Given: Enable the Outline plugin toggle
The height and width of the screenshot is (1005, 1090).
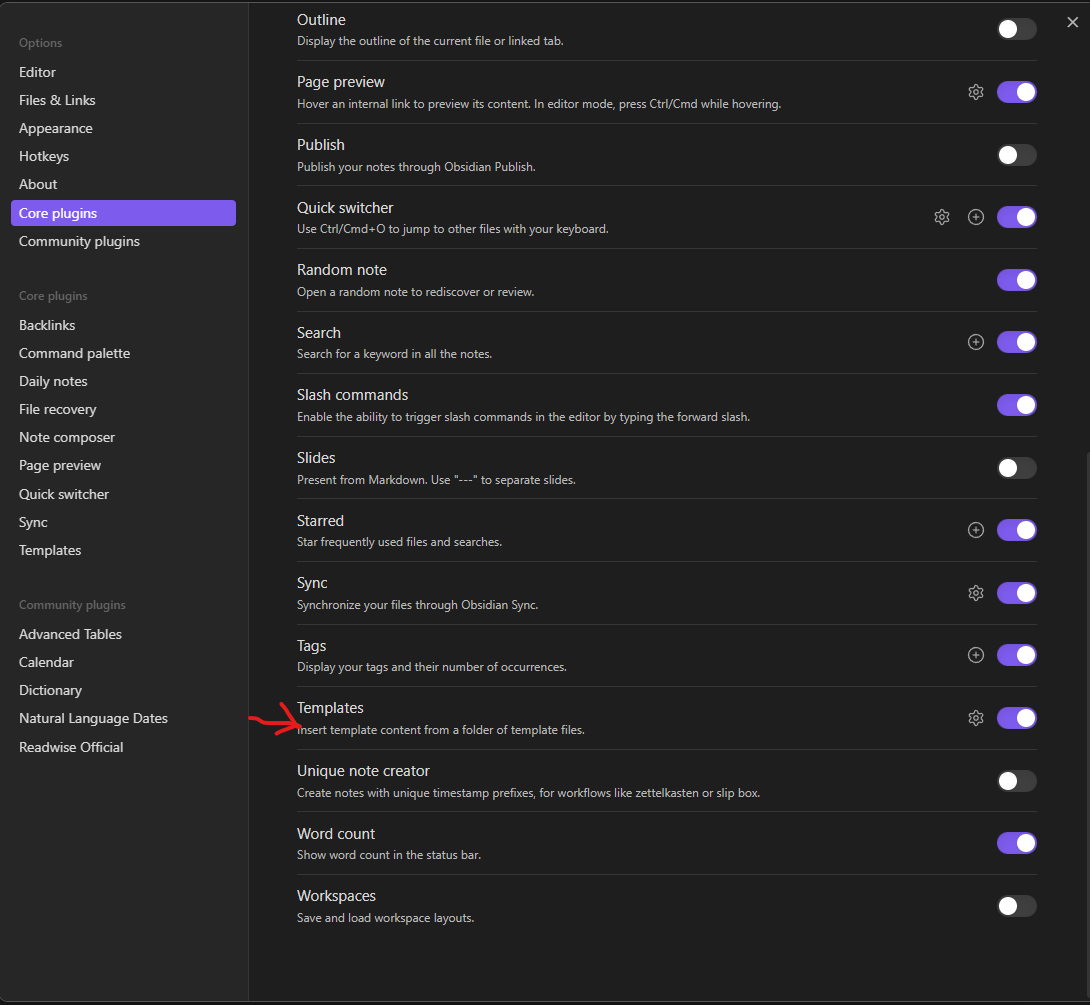Looking at the screenshot, I should click(1016, 29).
